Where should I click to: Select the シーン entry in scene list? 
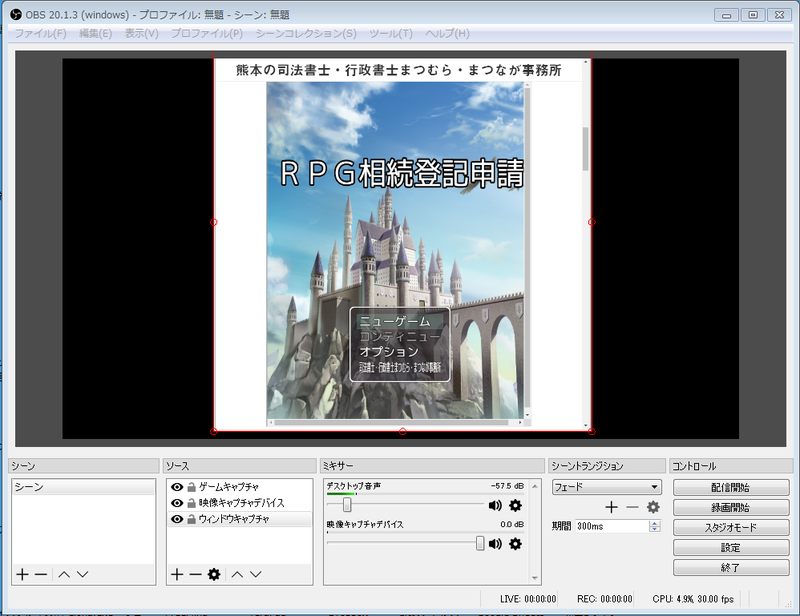tap(83, 487)
